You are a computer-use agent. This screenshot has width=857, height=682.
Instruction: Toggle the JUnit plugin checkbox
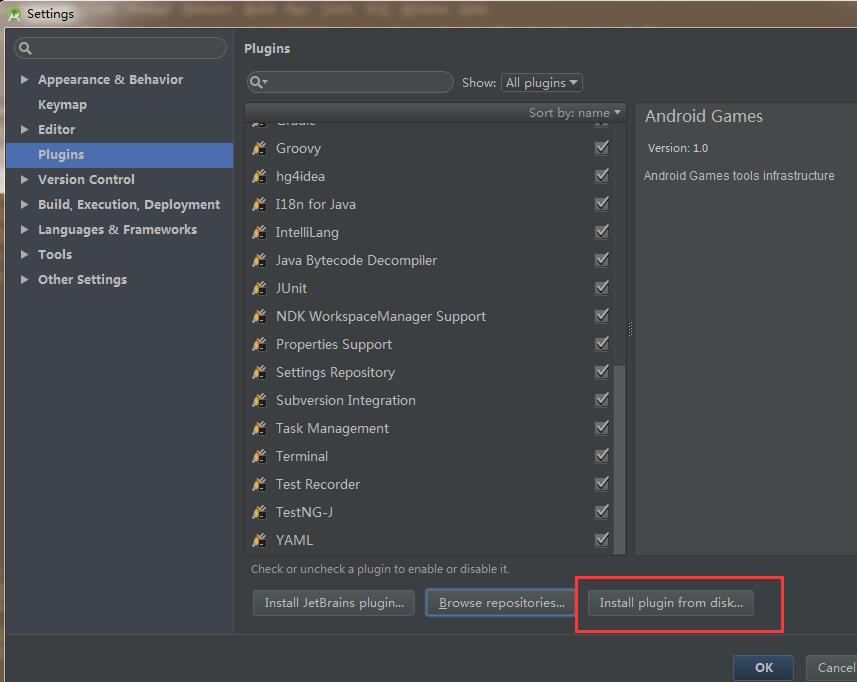click(x=602, y=287)
